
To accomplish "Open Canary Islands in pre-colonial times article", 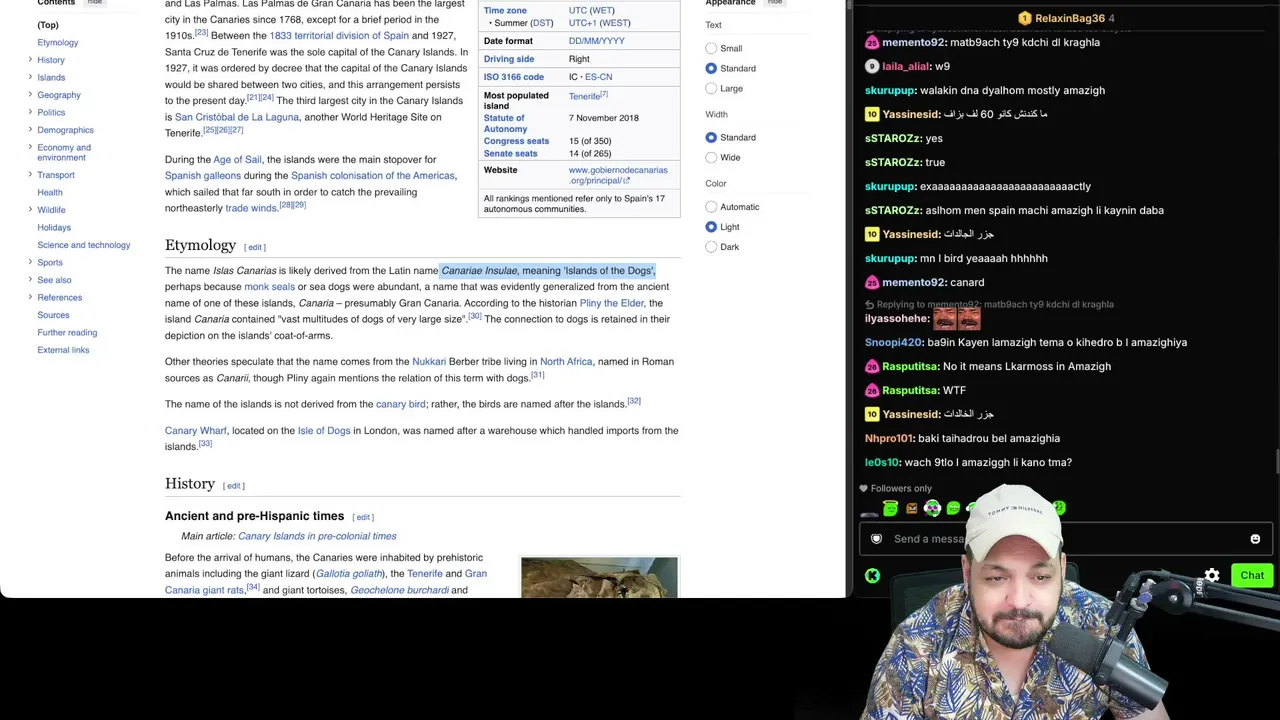I will click(x=317, y=536).
